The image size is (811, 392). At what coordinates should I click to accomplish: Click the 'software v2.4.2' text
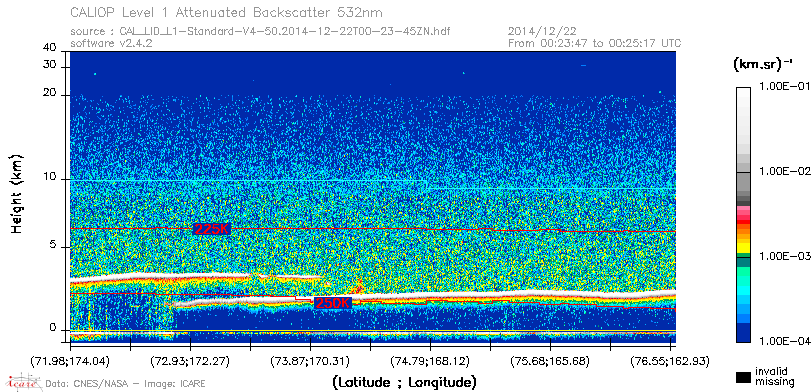click(x=111, y=43)
